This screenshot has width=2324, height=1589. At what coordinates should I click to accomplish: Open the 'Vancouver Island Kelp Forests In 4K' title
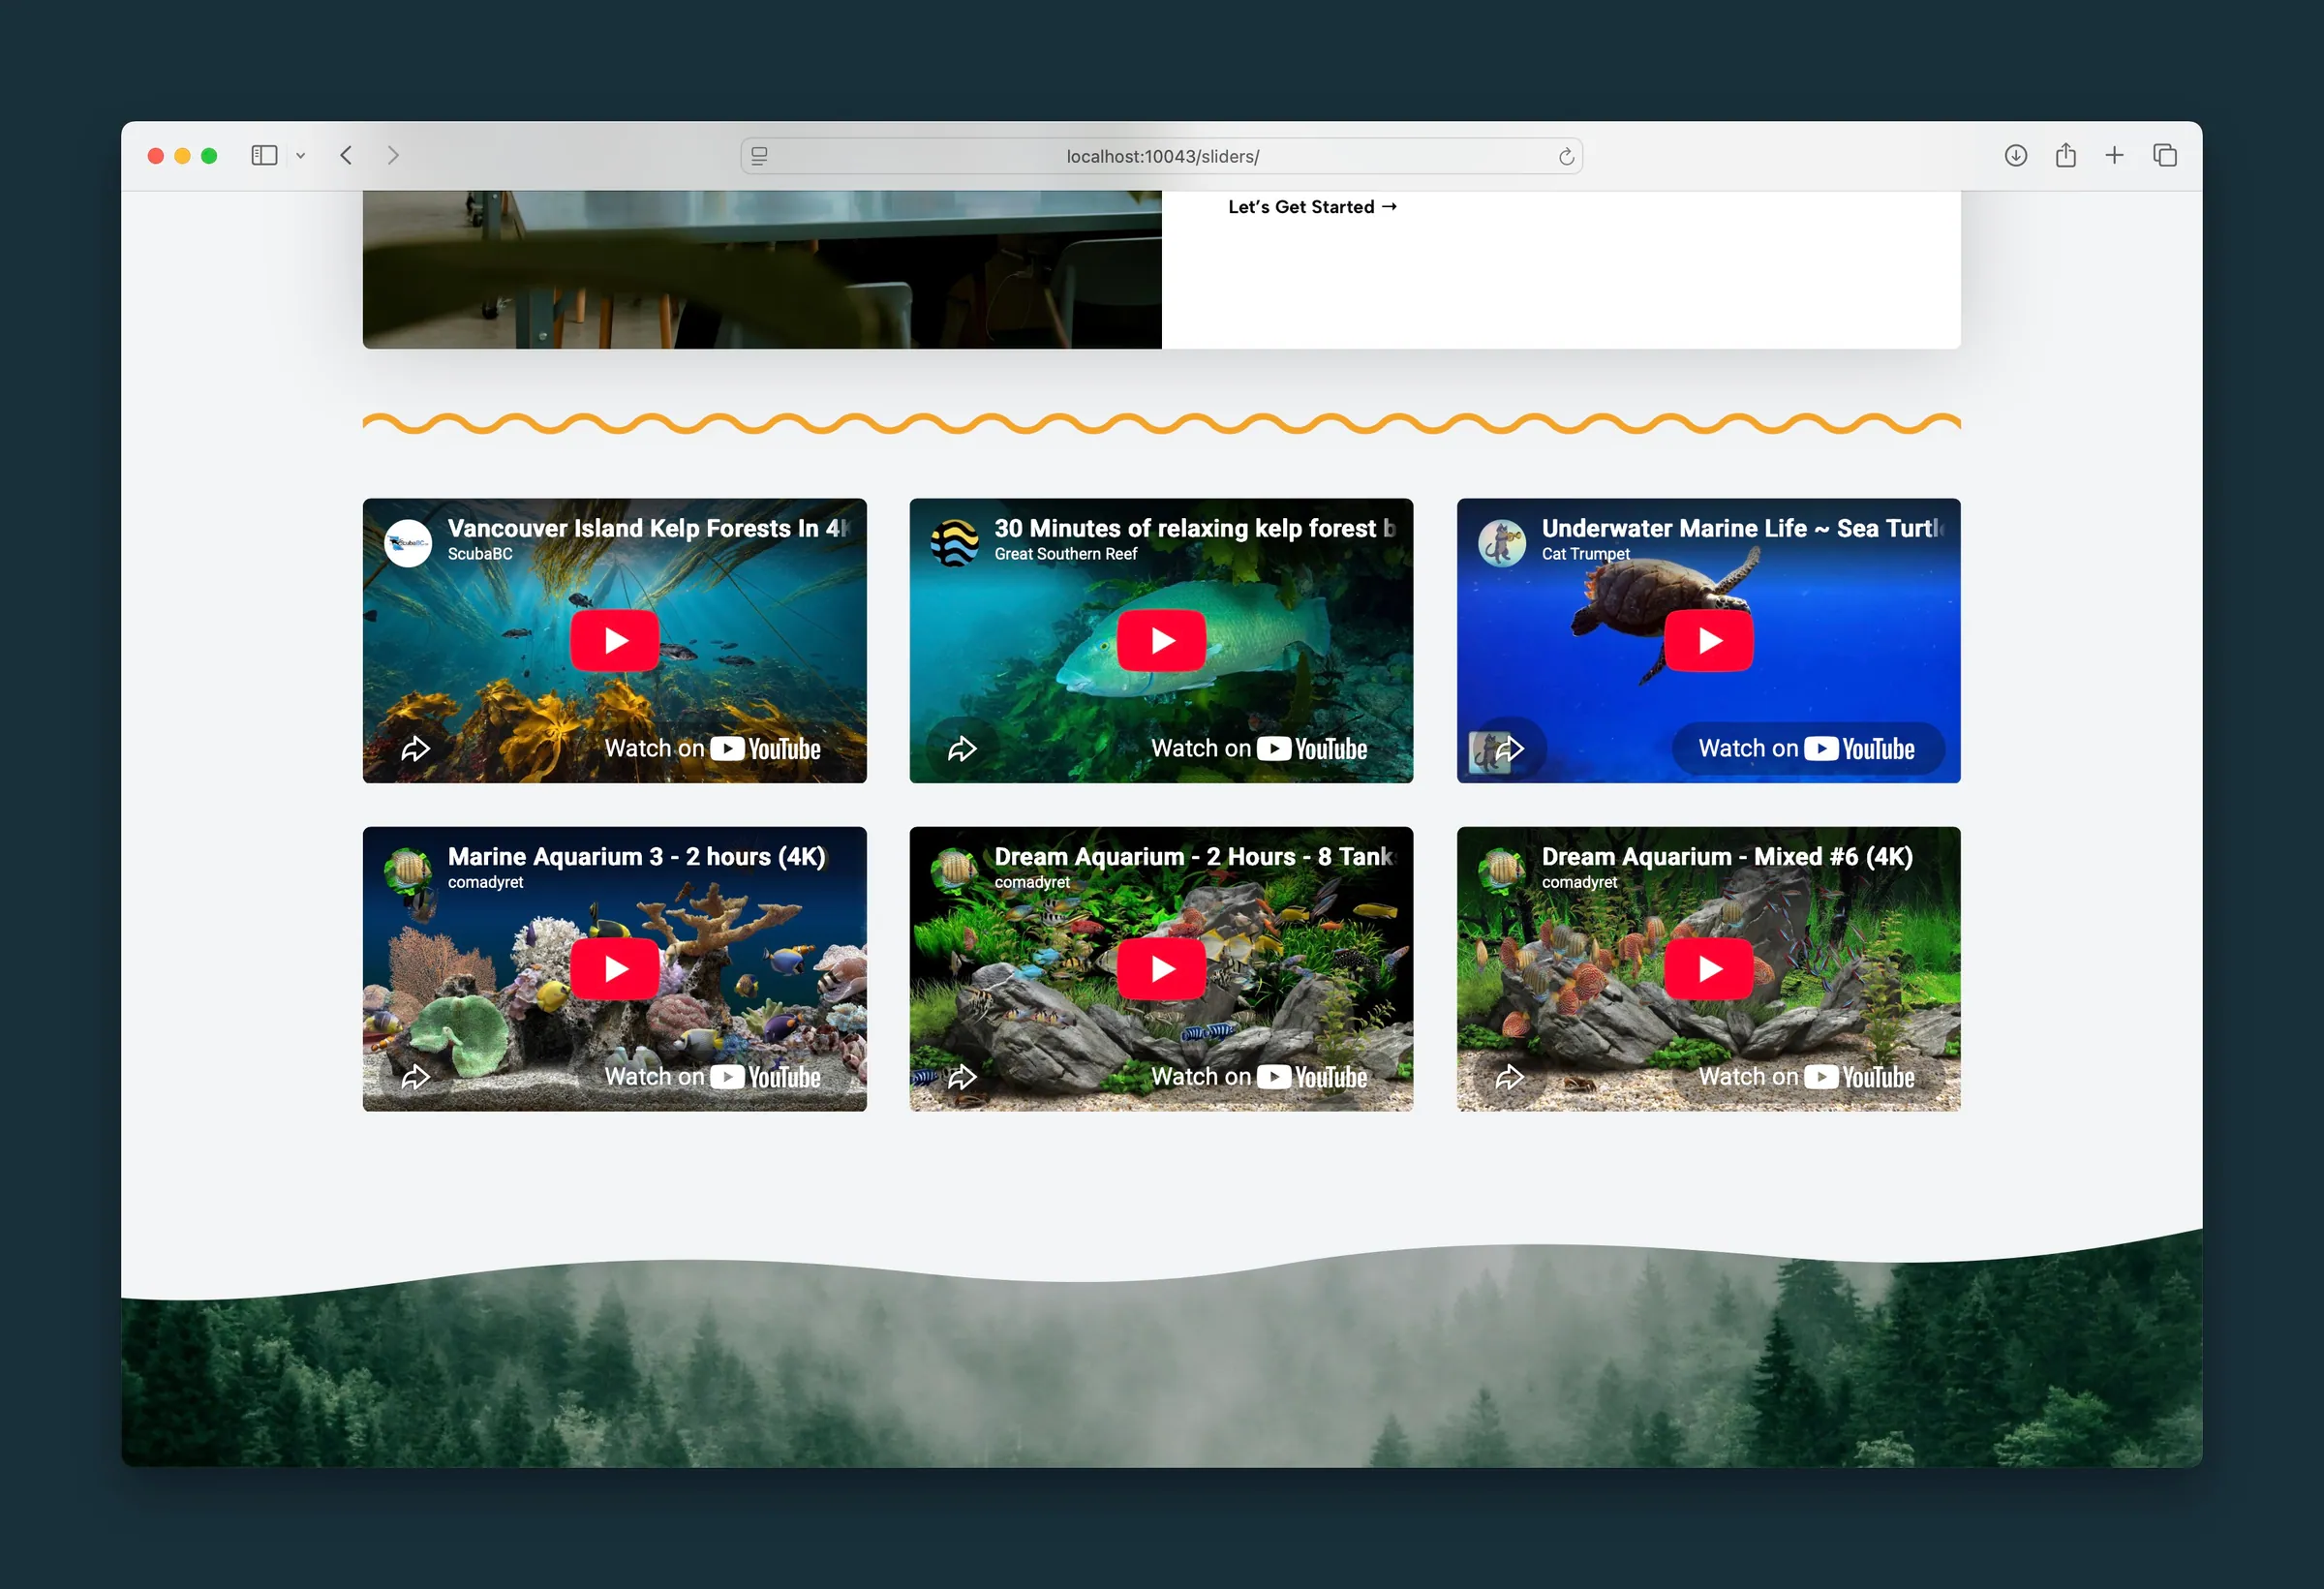click(649, 528)
